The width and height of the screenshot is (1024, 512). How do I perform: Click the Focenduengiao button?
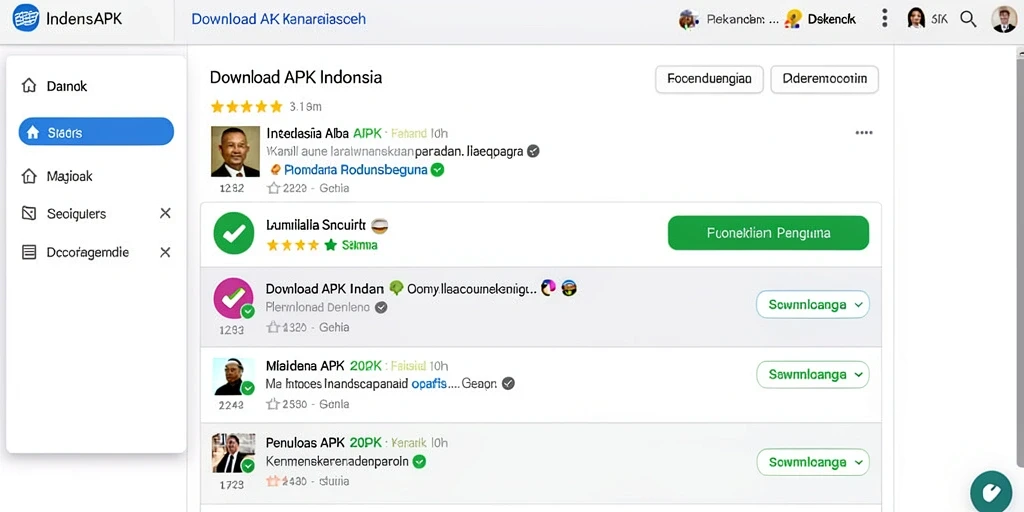click(709, 80)
